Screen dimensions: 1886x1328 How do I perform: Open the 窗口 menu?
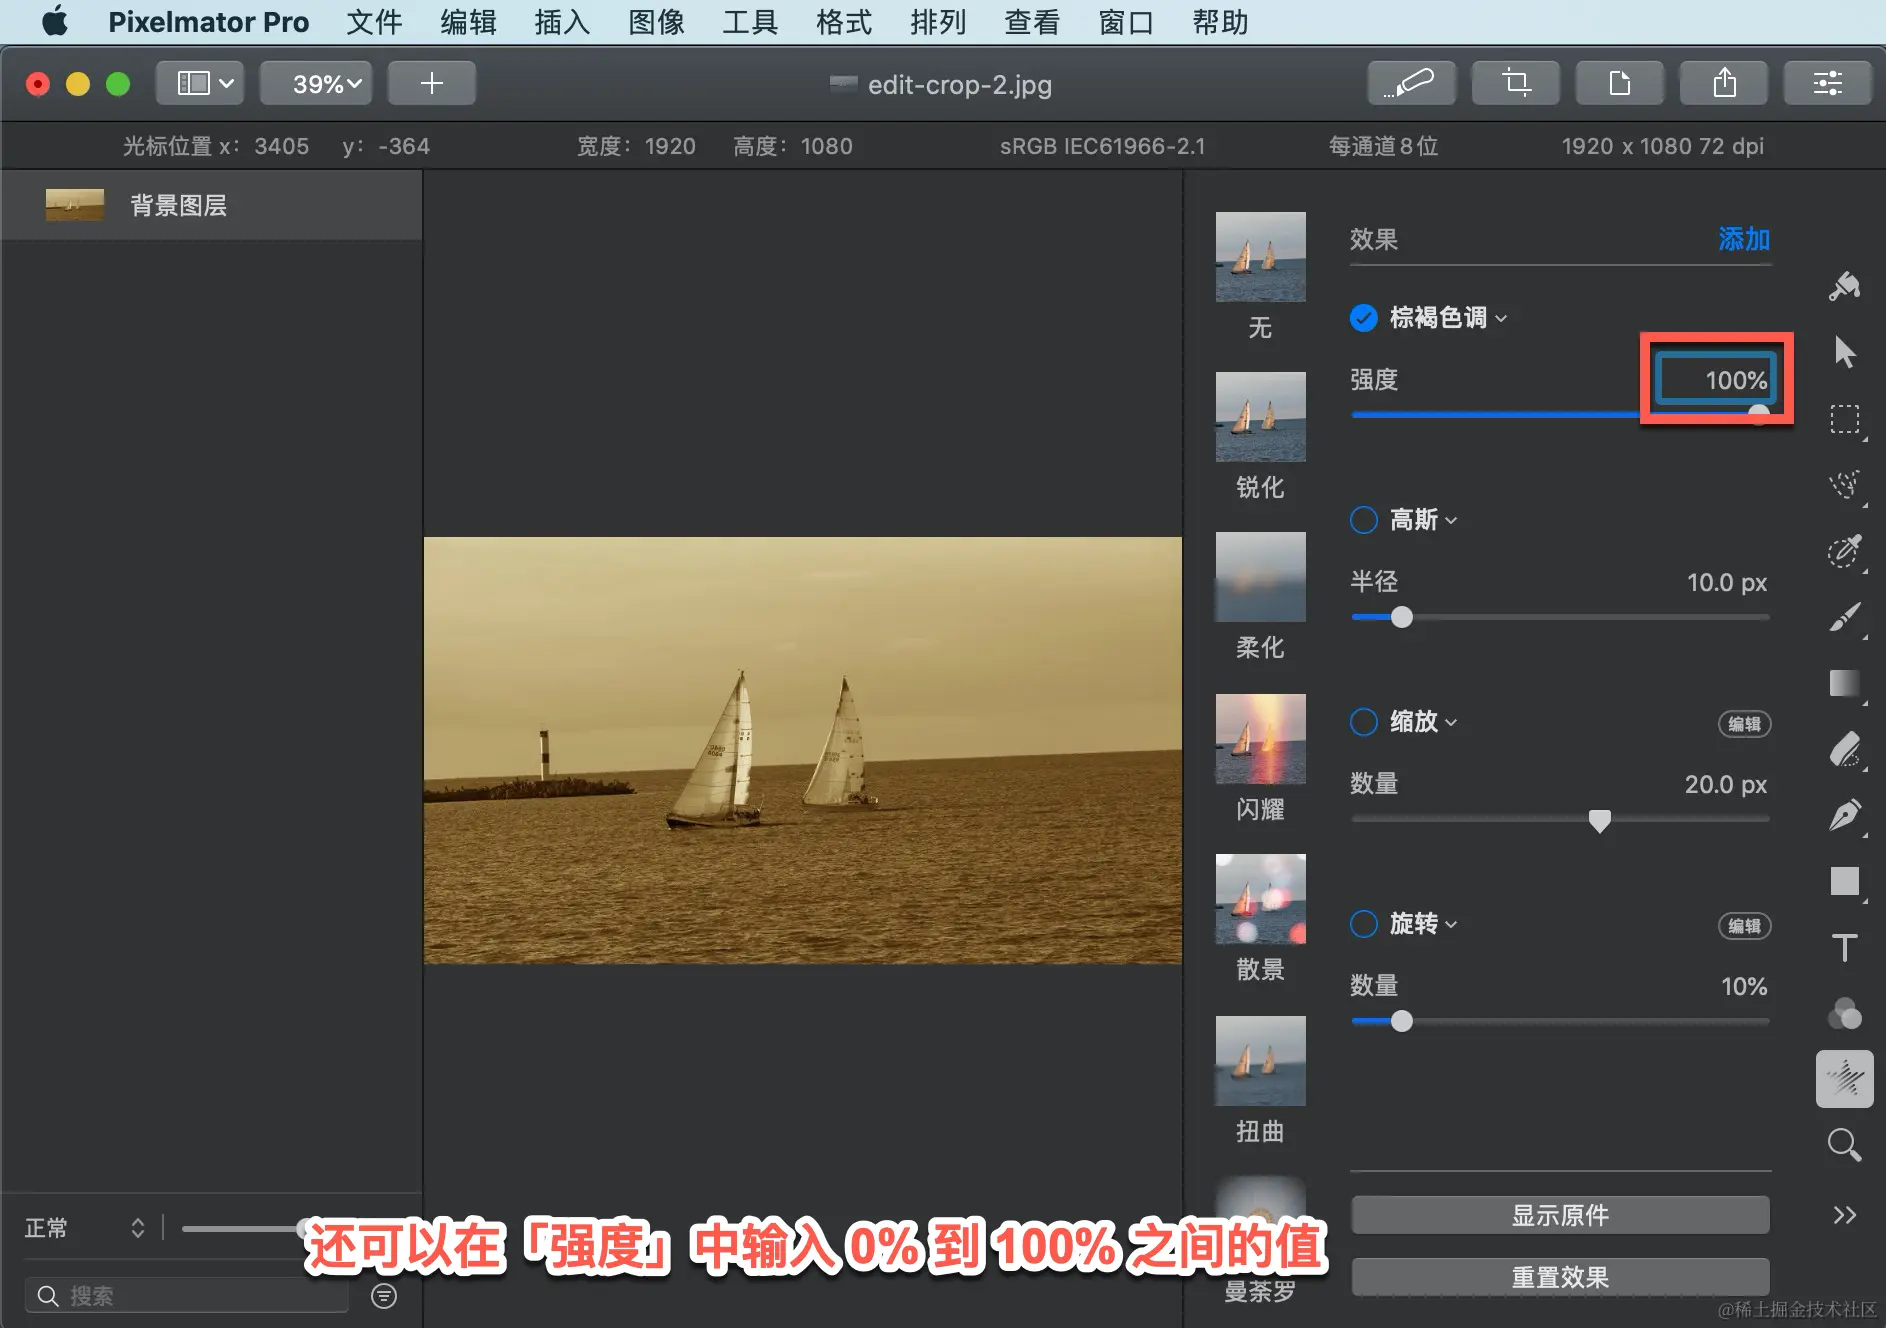click(x=1126, y=22)
